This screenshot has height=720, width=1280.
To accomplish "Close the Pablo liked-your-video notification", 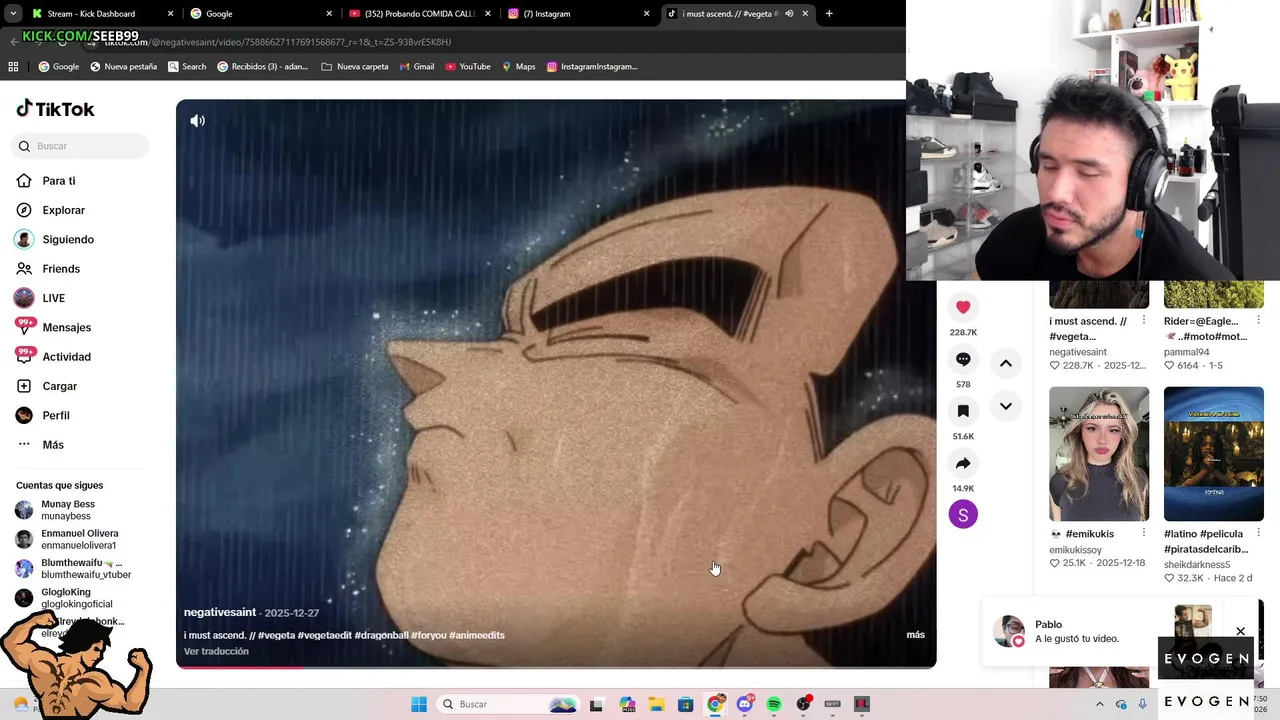I will pyautogui.click(x=1241, y=632).
